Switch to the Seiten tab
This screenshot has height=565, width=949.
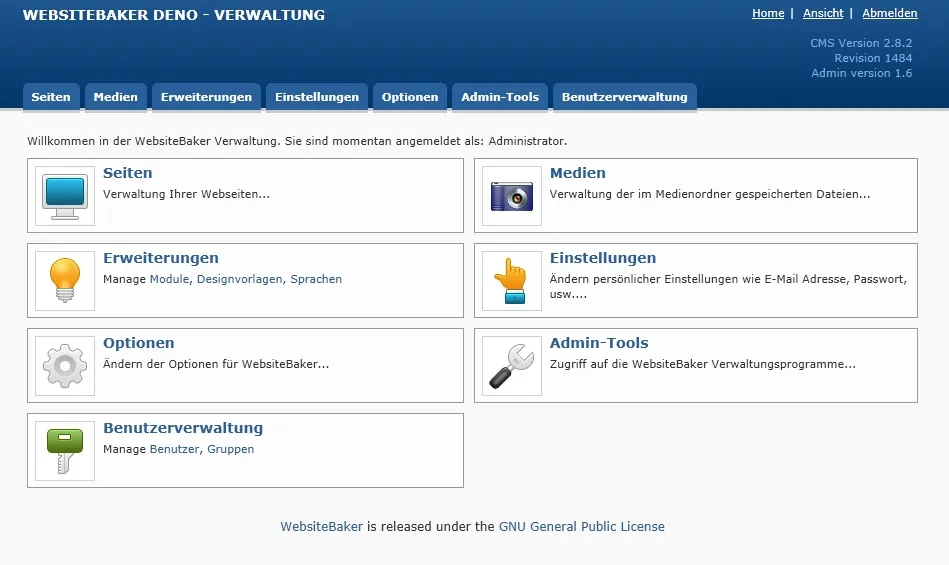[51, 97]
